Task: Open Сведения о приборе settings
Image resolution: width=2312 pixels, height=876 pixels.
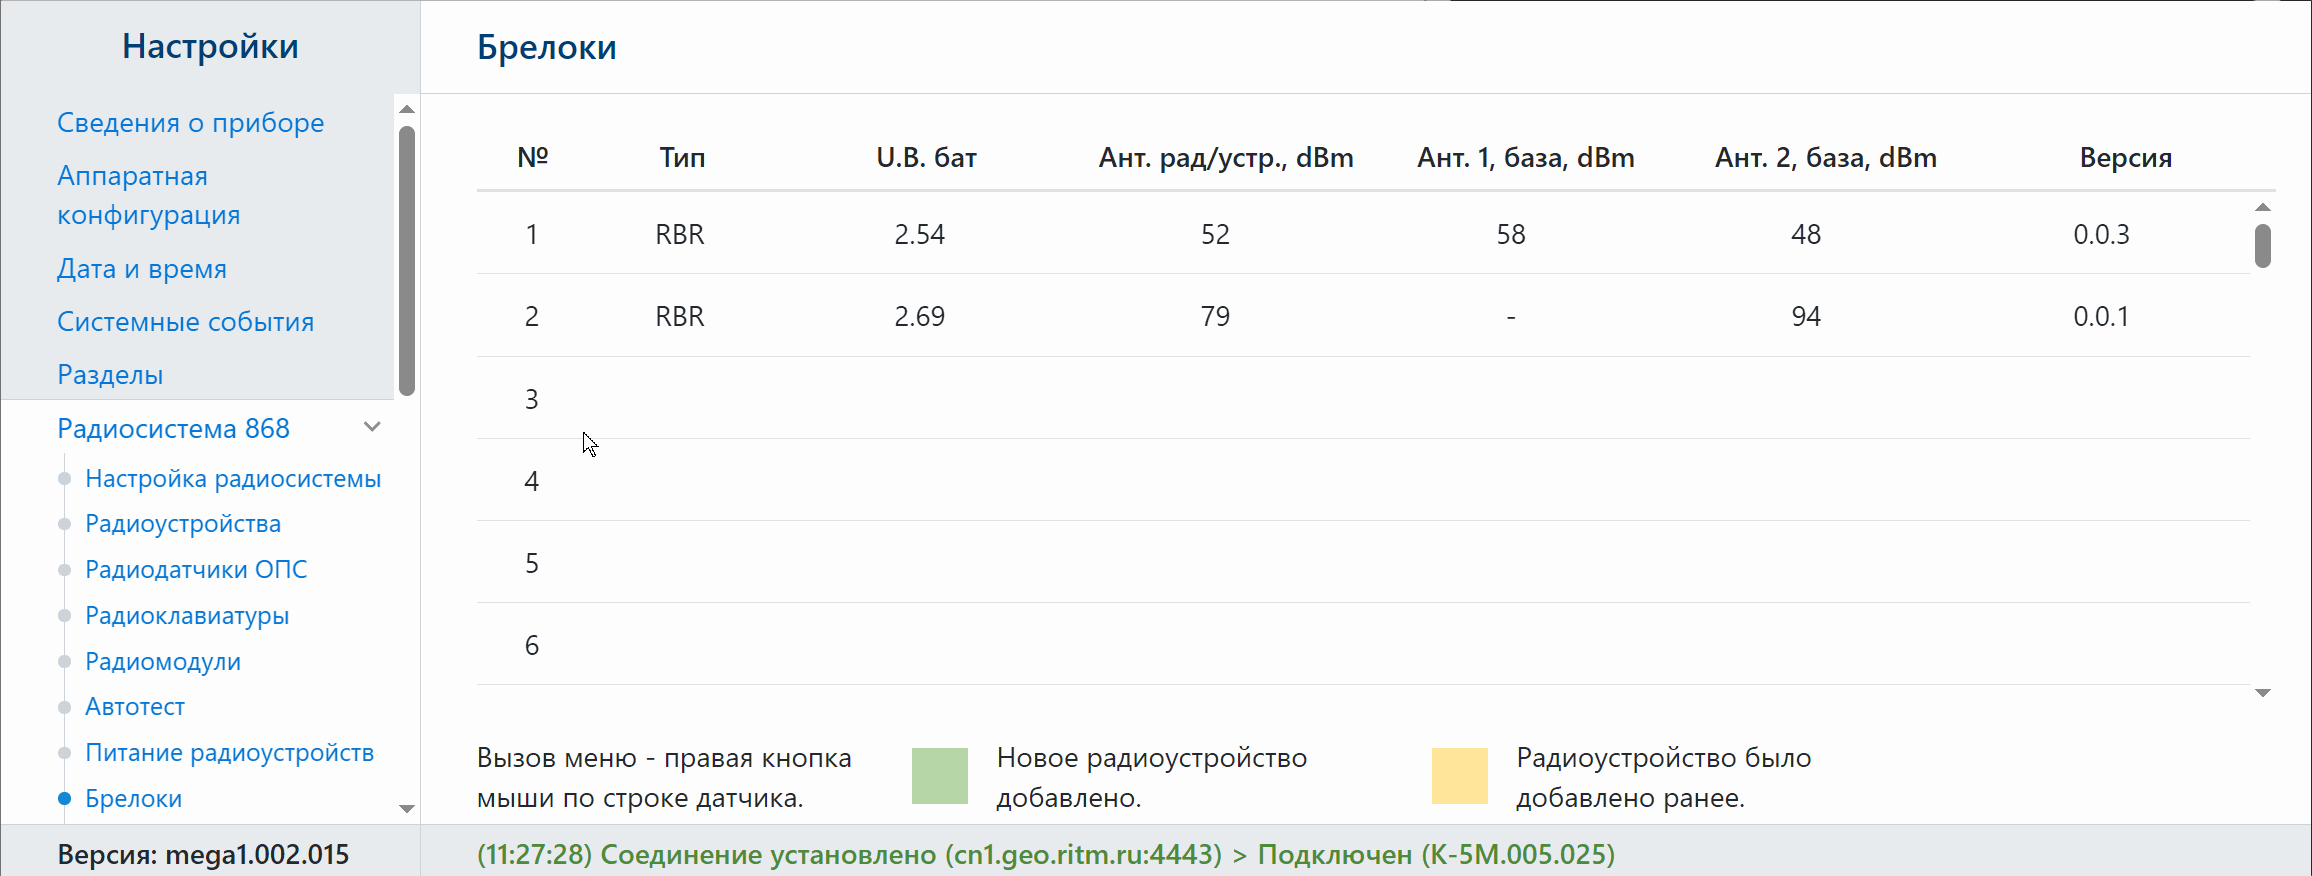Action: [x=190, y=123]
